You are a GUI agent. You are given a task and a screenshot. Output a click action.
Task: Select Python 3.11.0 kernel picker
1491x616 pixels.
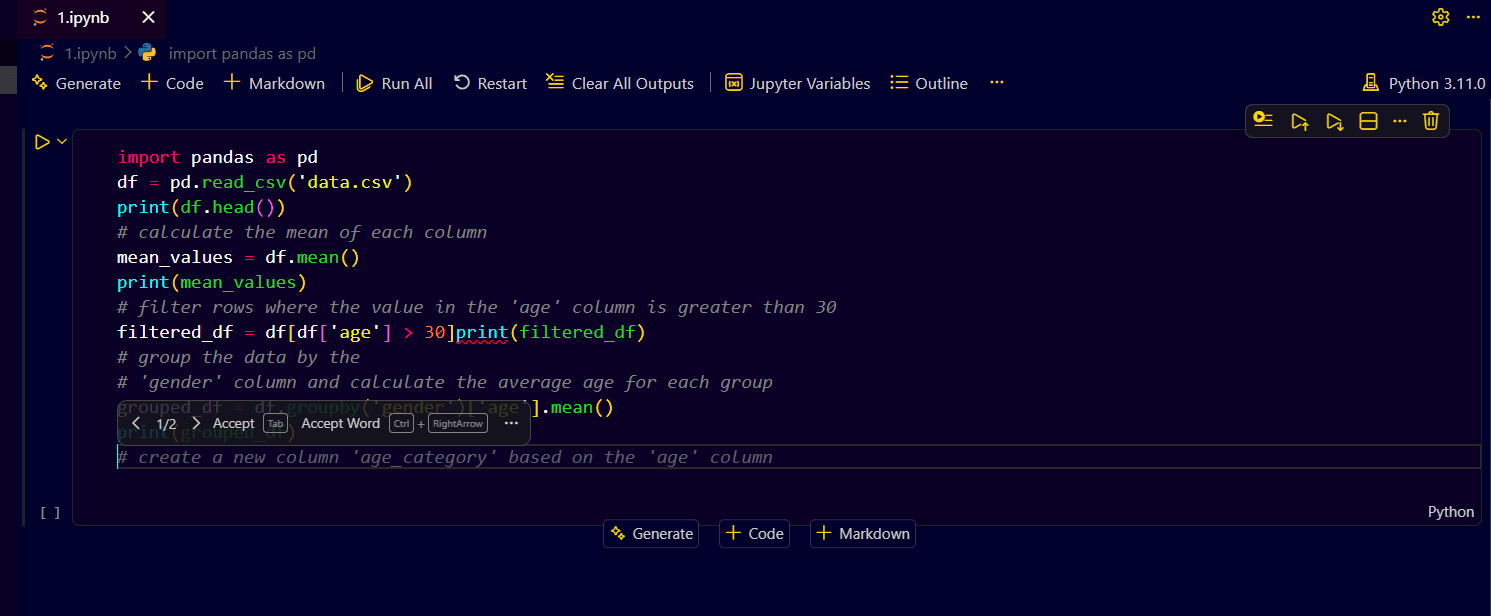[1424, 83]
